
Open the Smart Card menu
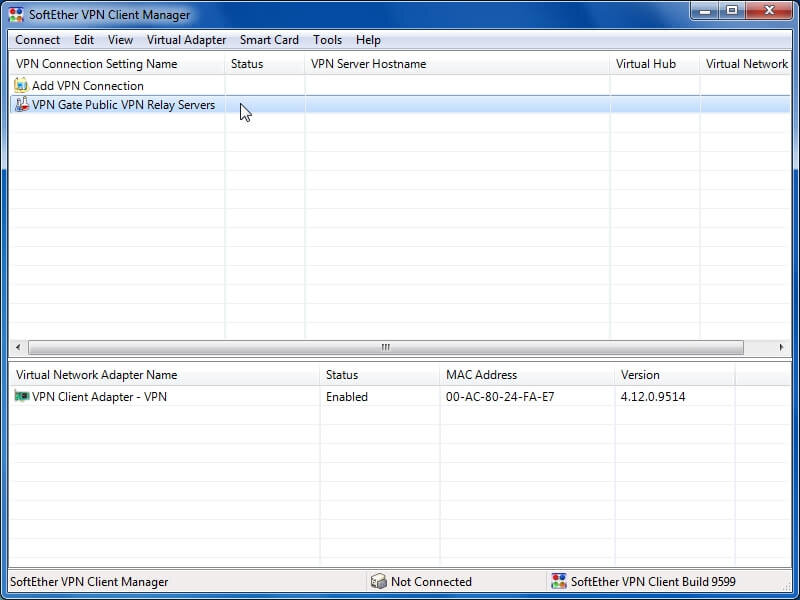tap(269, 40)
